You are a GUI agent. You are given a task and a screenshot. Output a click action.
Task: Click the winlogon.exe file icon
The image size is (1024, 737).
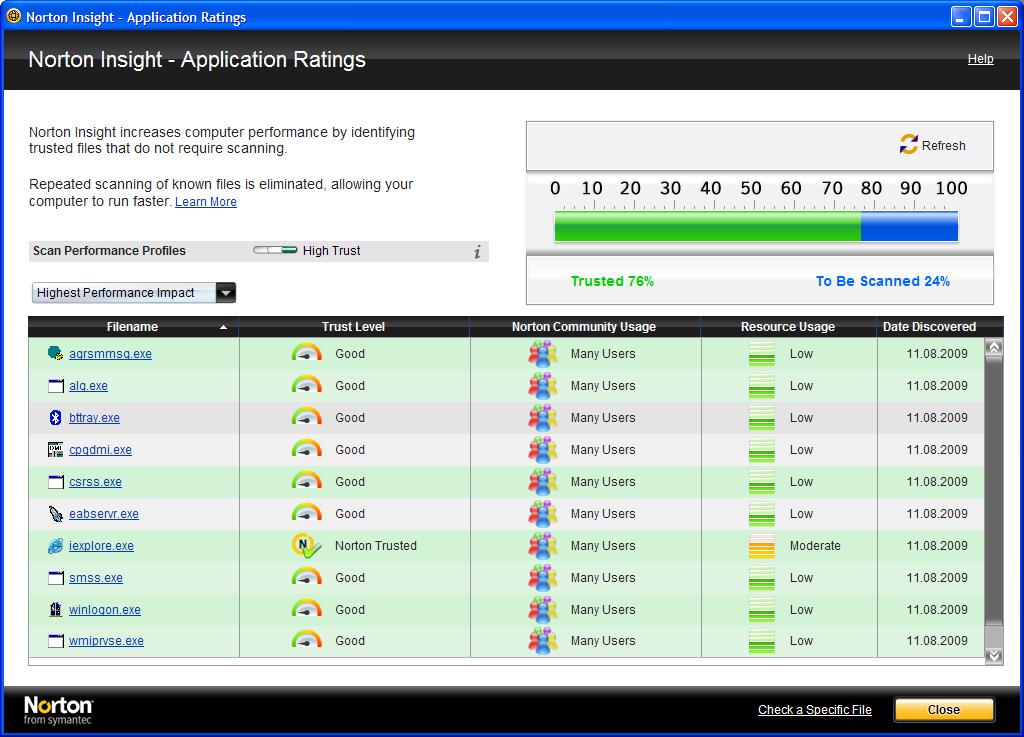point(56,609)
